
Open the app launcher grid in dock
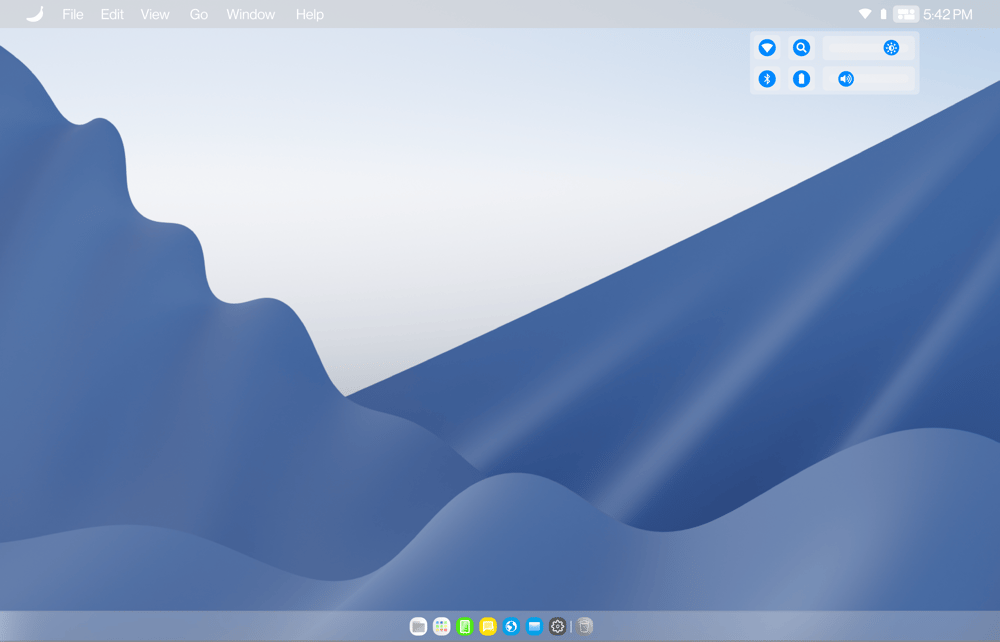pyautogui.click(x=441, y=627)
